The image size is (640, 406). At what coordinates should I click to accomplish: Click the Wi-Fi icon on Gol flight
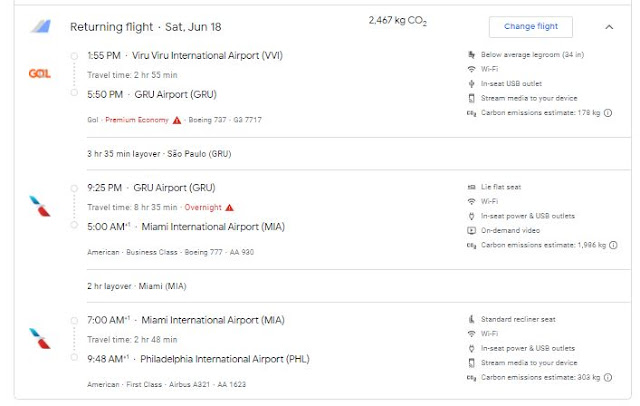click(471, 69)
